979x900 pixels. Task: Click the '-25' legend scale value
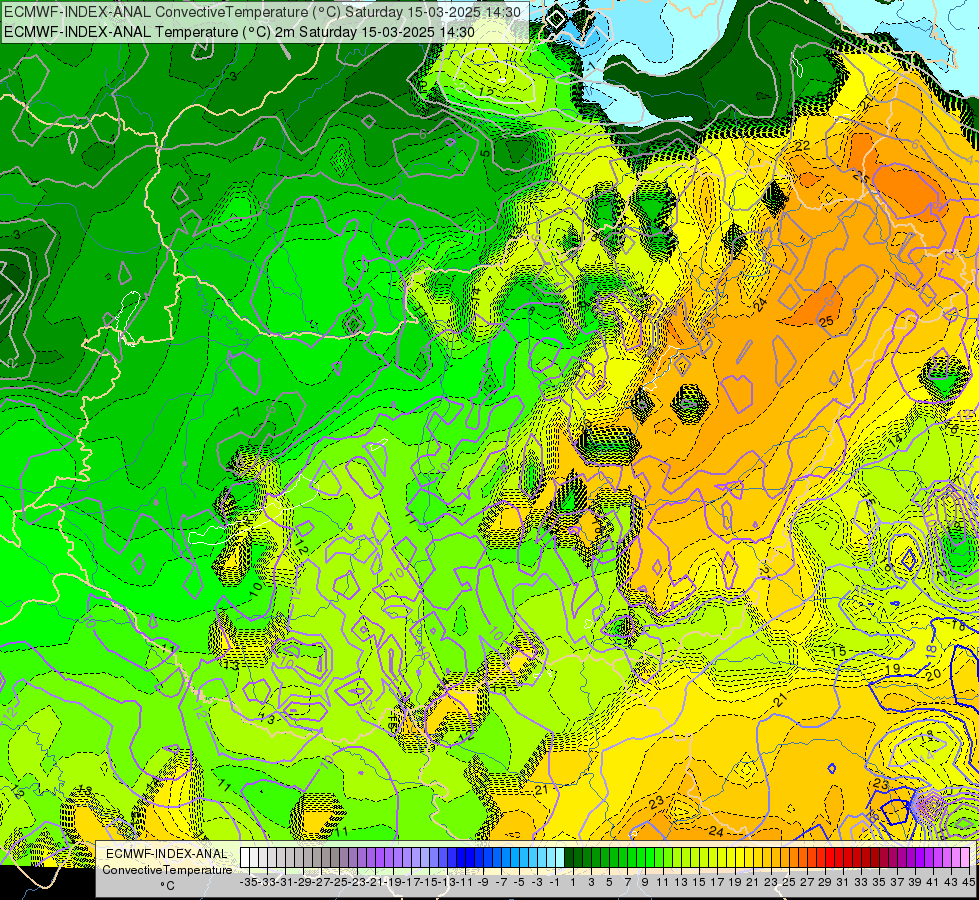click(x=340, y=883)
